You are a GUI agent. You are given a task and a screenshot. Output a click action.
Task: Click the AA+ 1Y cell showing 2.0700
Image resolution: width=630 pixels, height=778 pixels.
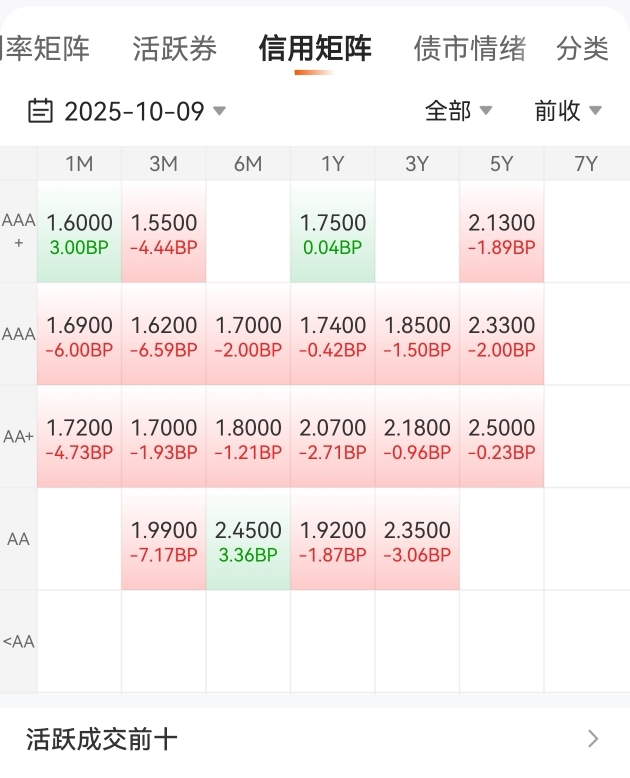[333, 437]
